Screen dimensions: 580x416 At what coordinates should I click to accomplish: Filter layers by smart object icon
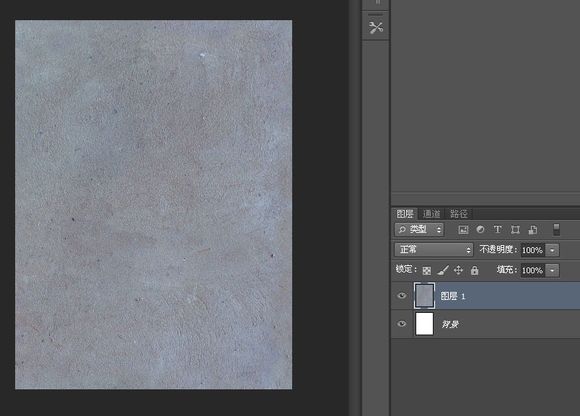point(533,230)
